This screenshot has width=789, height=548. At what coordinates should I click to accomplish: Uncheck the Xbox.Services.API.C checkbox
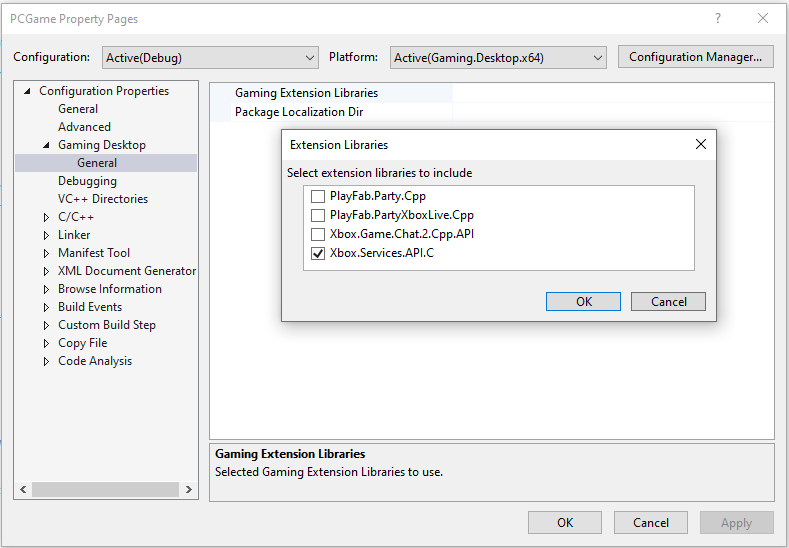(318, 254)
